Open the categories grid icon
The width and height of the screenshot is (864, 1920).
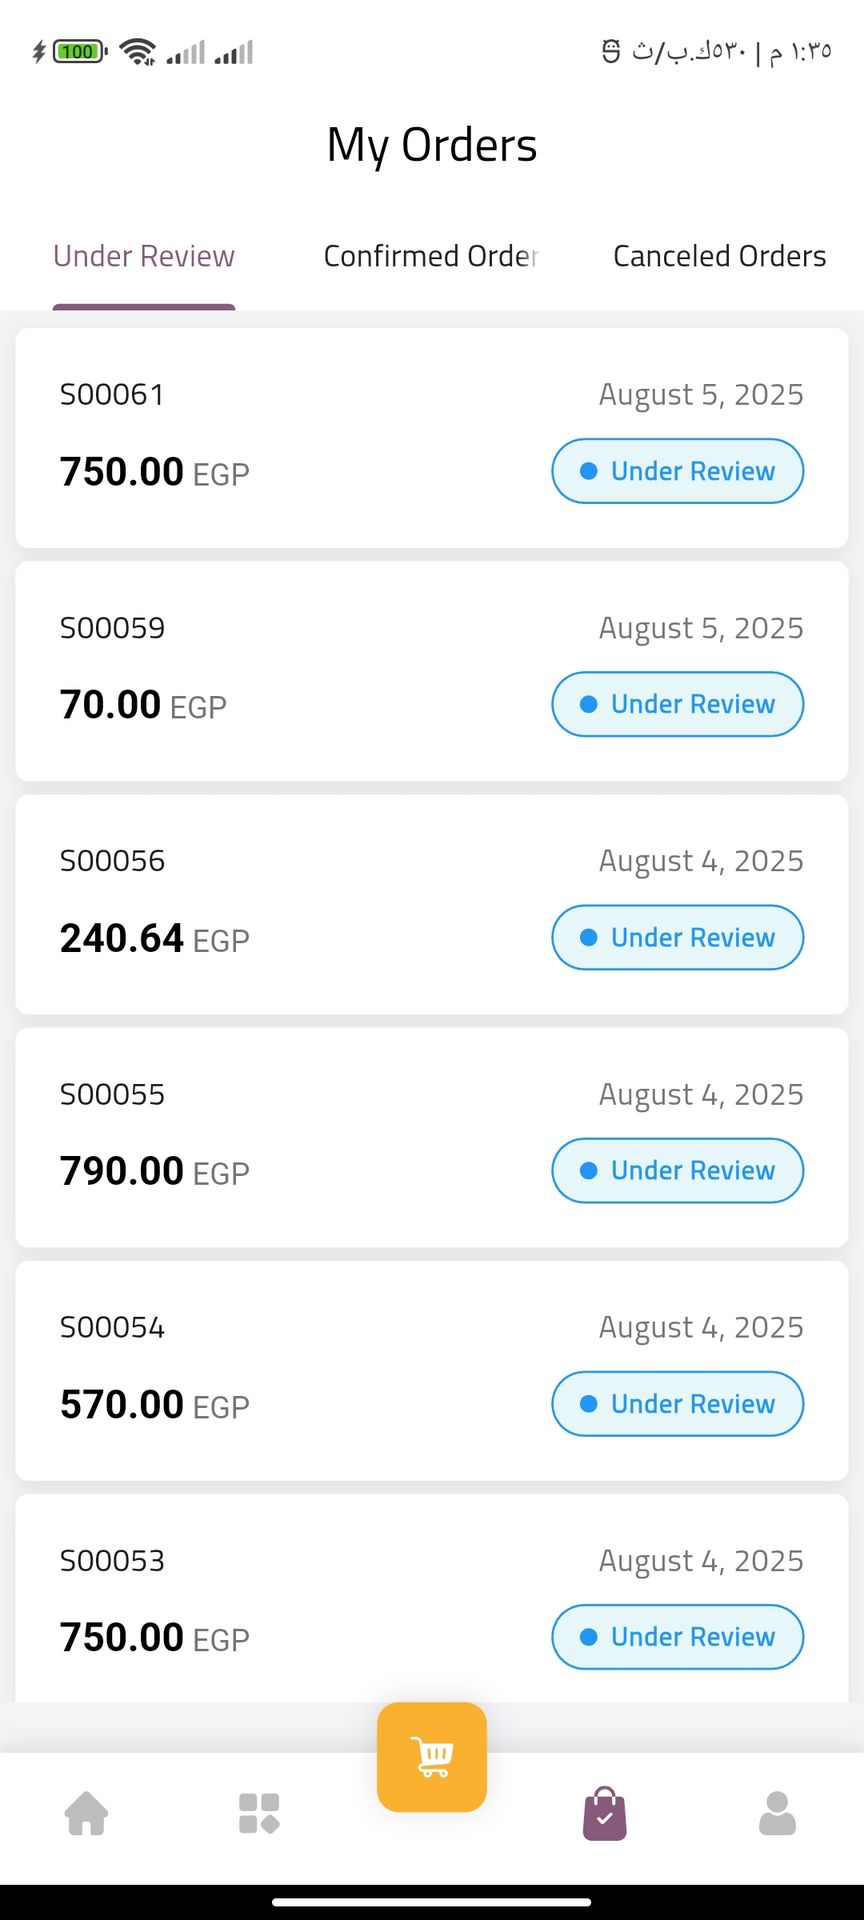(x=259, y=1813)
